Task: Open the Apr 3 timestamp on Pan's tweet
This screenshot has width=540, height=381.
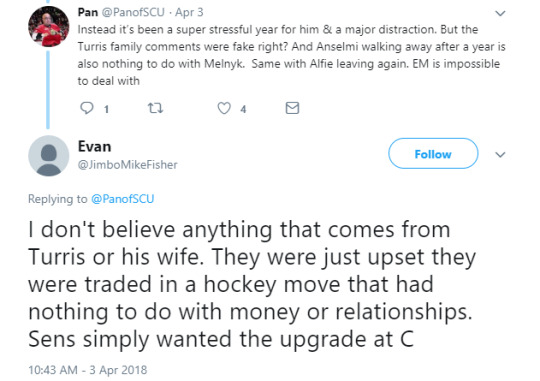Action: coord(189,12)
